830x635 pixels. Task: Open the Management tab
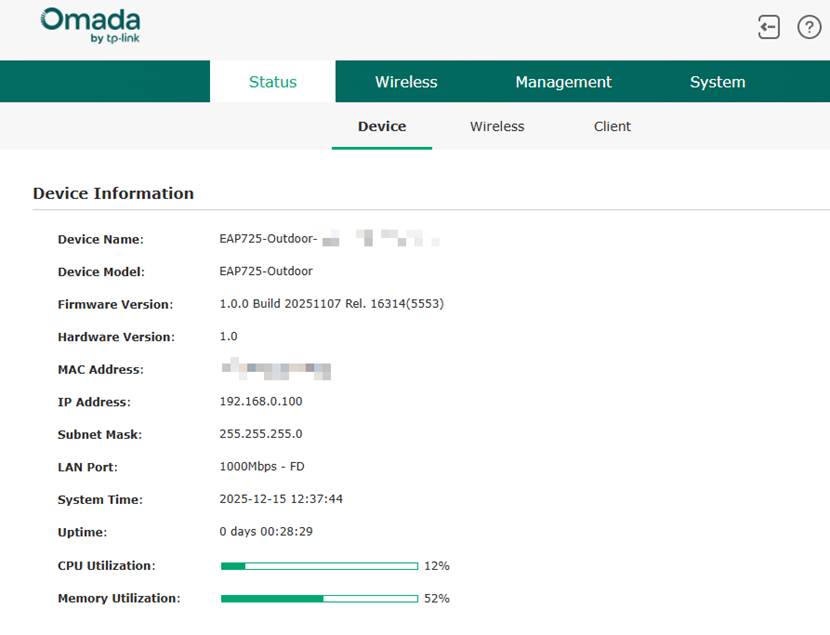[x=563, y=81]
